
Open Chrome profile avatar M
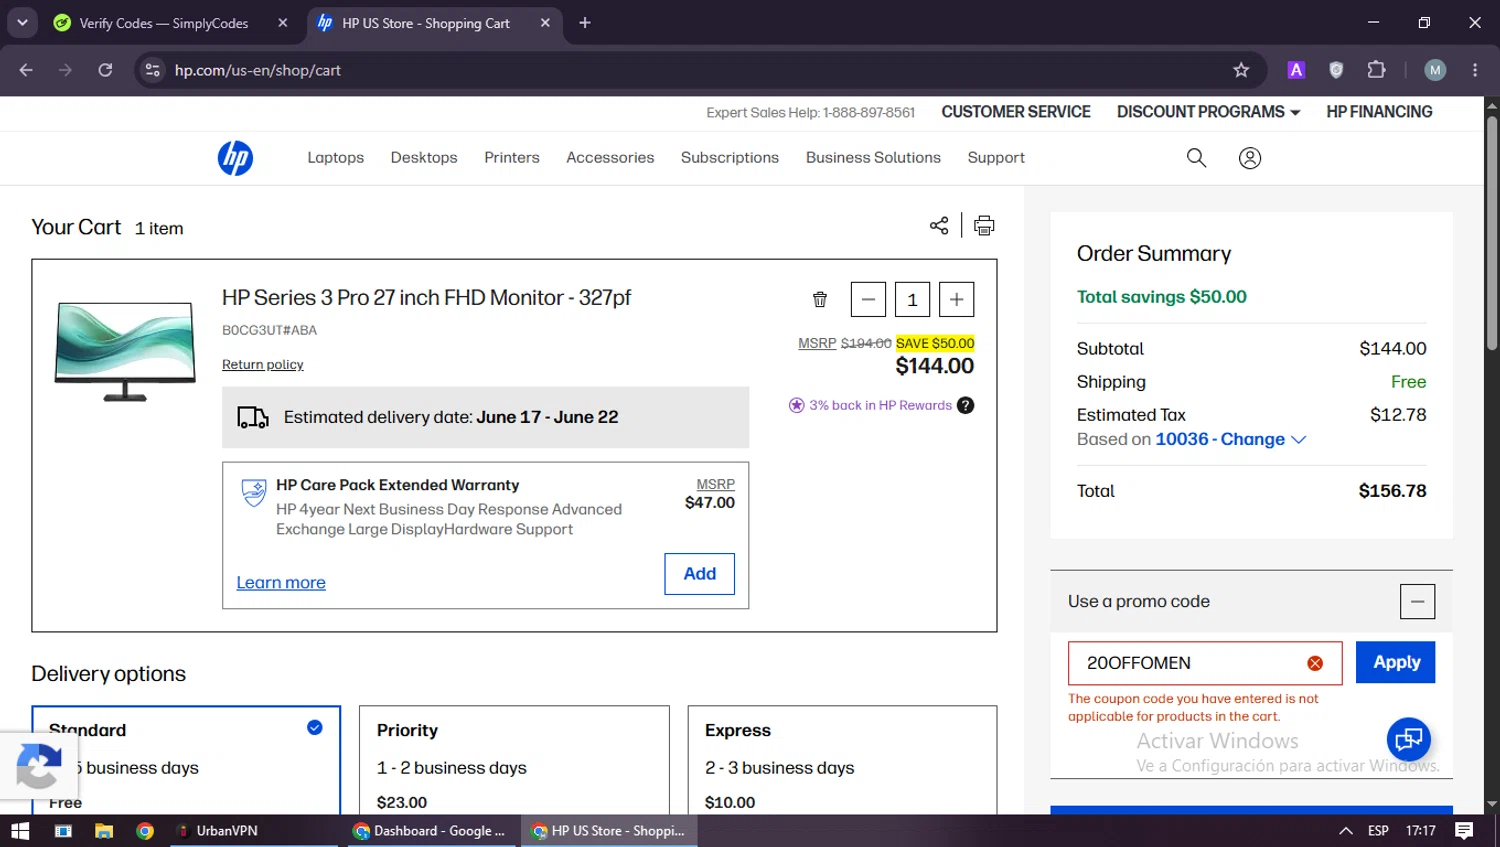(1435, 70)
